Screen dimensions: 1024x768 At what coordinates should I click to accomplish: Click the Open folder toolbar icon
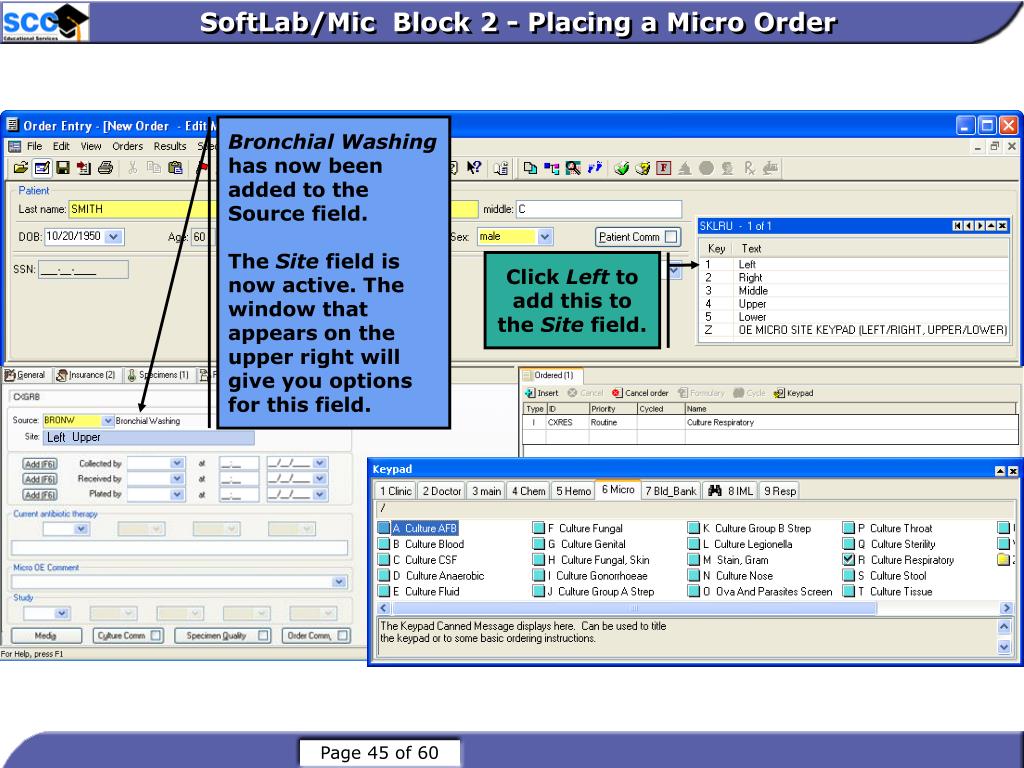coord(20,168)
